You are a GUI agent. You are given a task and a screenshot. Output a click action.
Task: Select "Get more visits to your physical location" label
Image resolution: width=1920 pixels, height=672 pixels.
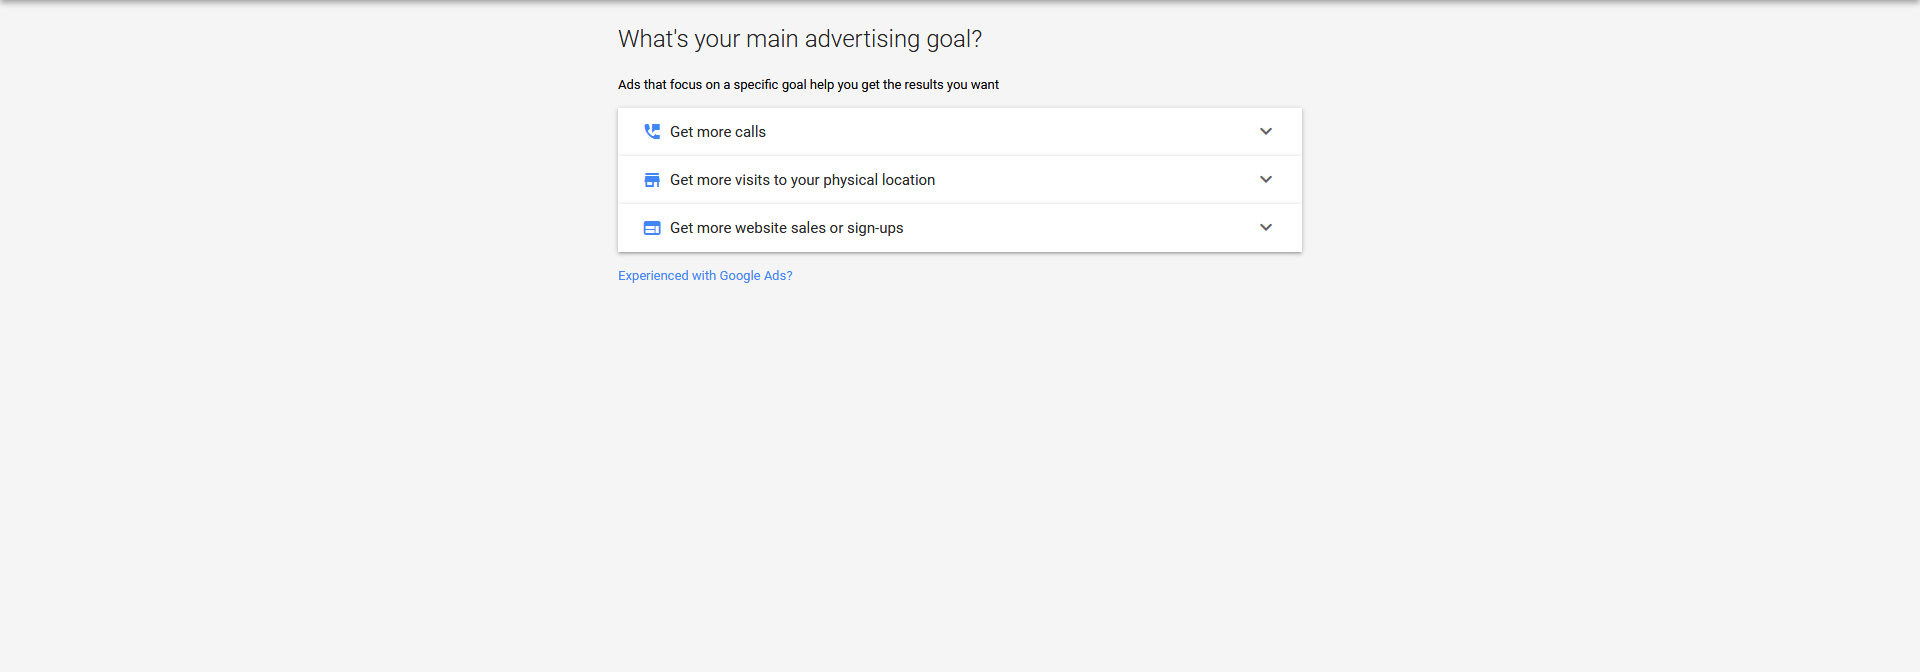tap(802, 180)
